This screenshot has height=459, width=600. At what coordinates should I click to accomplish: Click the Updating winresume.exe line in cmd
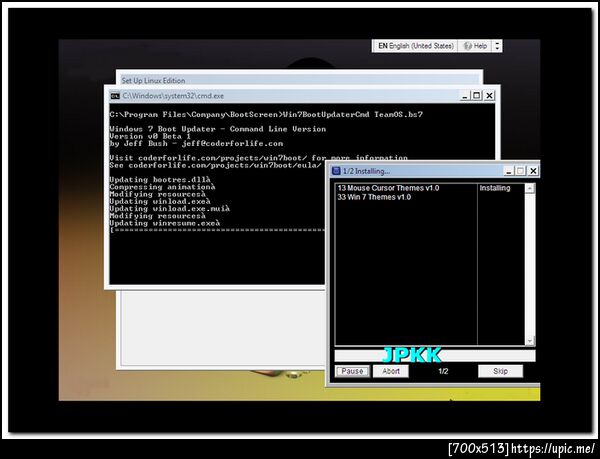[x=165, y=223]
